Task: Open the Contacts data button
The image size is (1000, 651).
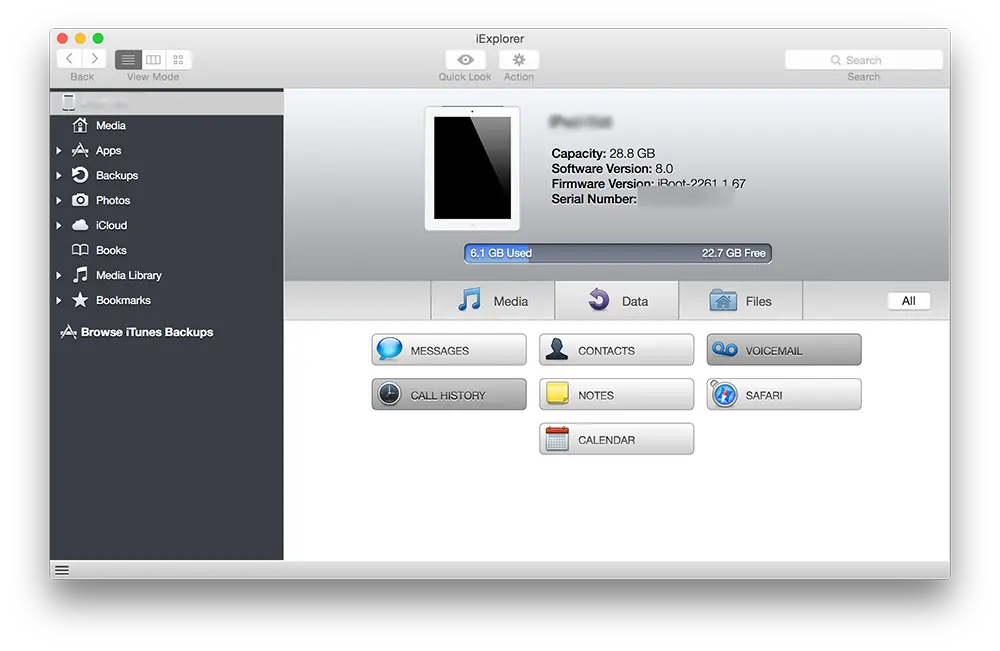Action: 616,350
